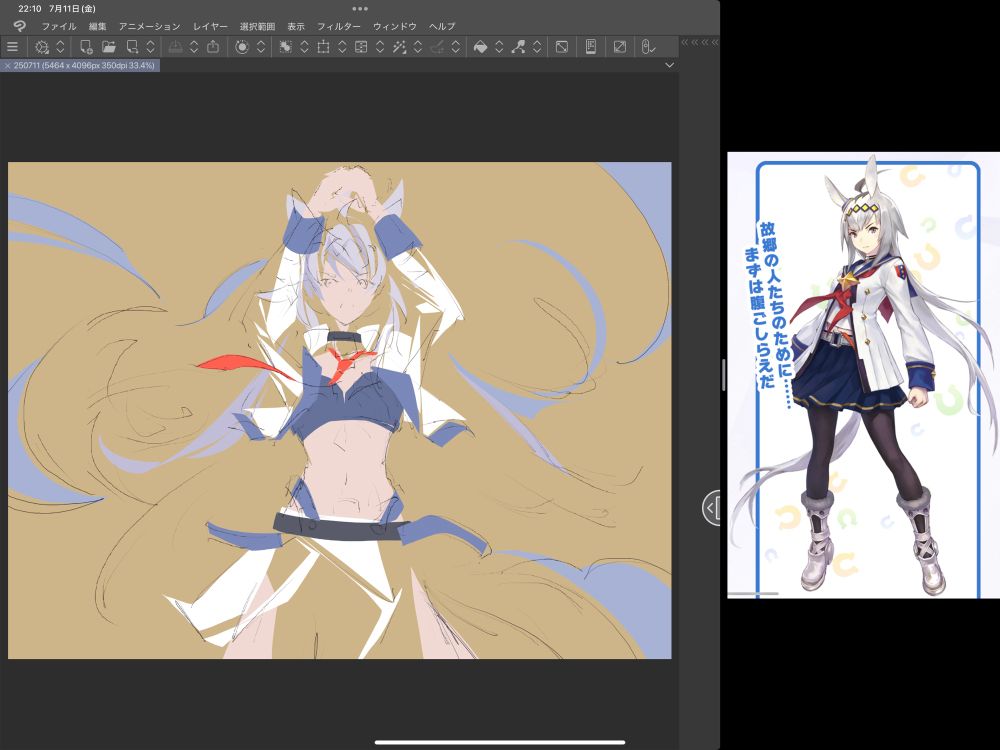Open the 選択範囲 menu
The height and width of the screenshot is (750, 1000).
257,26
